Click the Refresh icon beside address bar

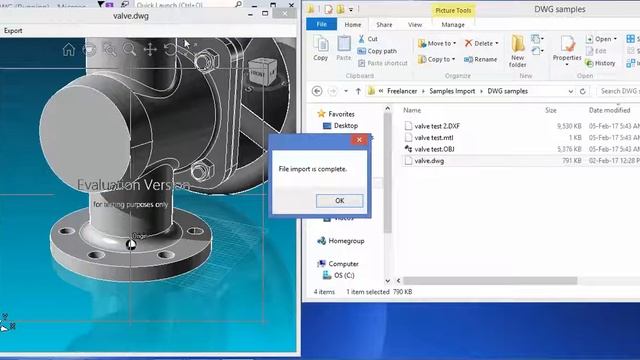click(x=583, y=91)
